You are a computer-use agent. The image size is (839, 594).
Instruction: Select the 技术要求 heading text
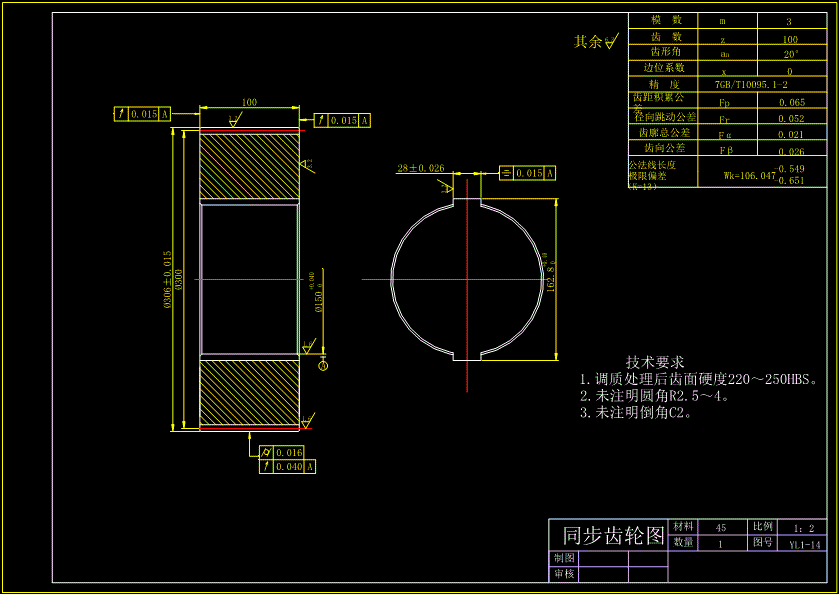(x=655, y=362)
